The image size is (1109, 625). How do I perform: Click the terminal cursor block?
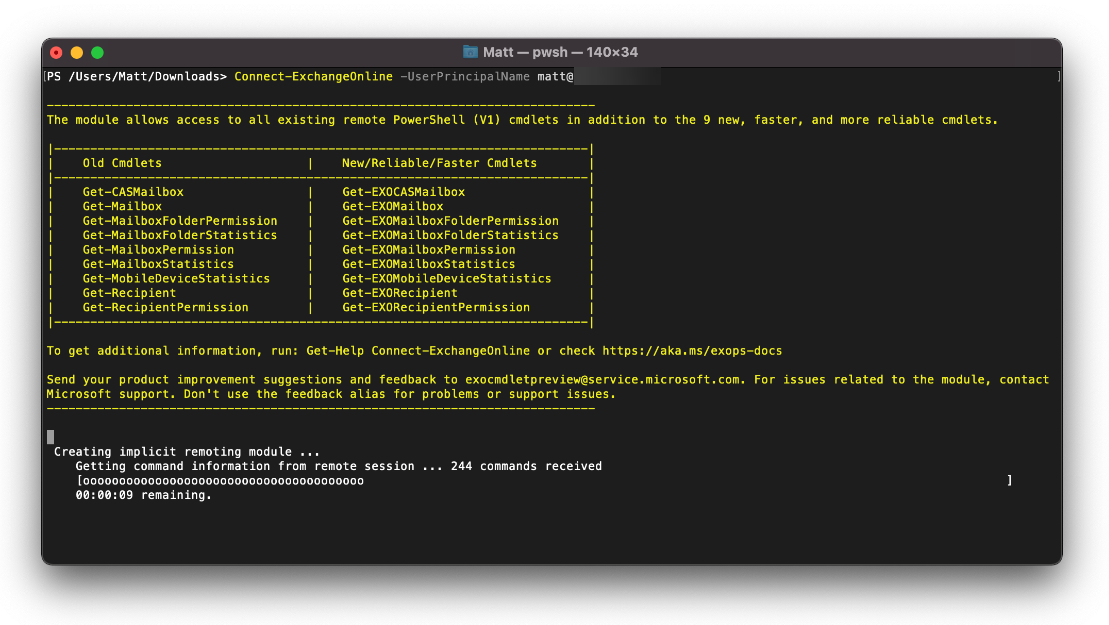pyautogui.click(x=50, y=437)
